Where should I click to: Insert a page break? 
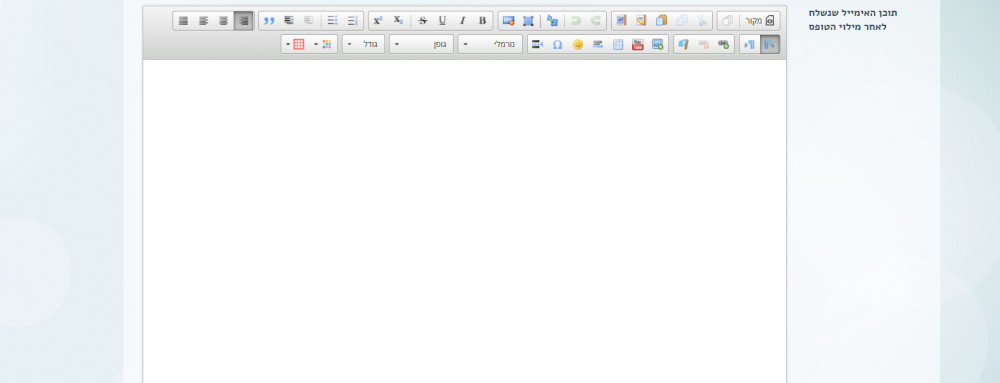(x=537, y=45)
